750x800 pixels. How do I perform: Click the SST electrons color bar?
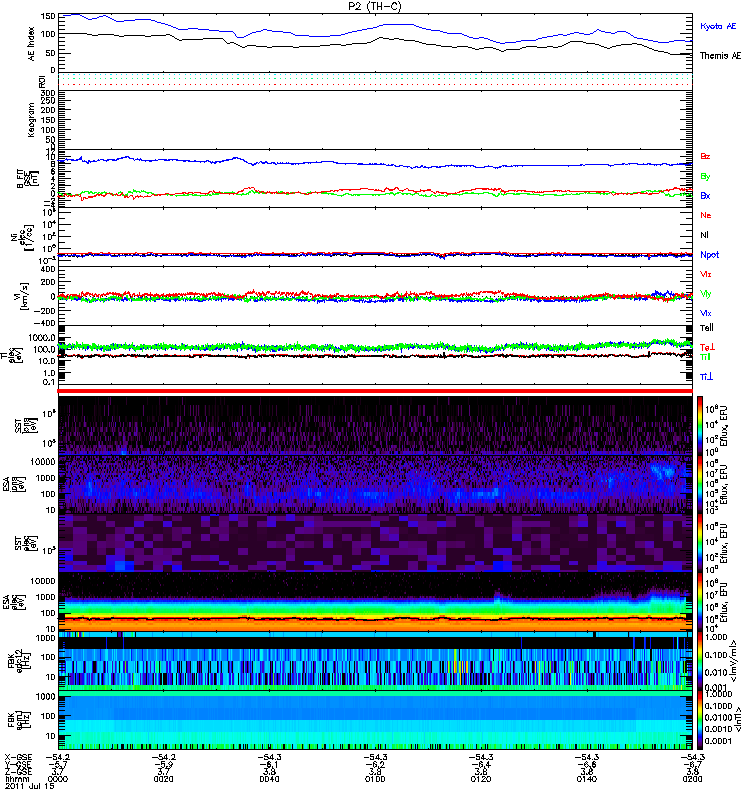click(700, 543)
